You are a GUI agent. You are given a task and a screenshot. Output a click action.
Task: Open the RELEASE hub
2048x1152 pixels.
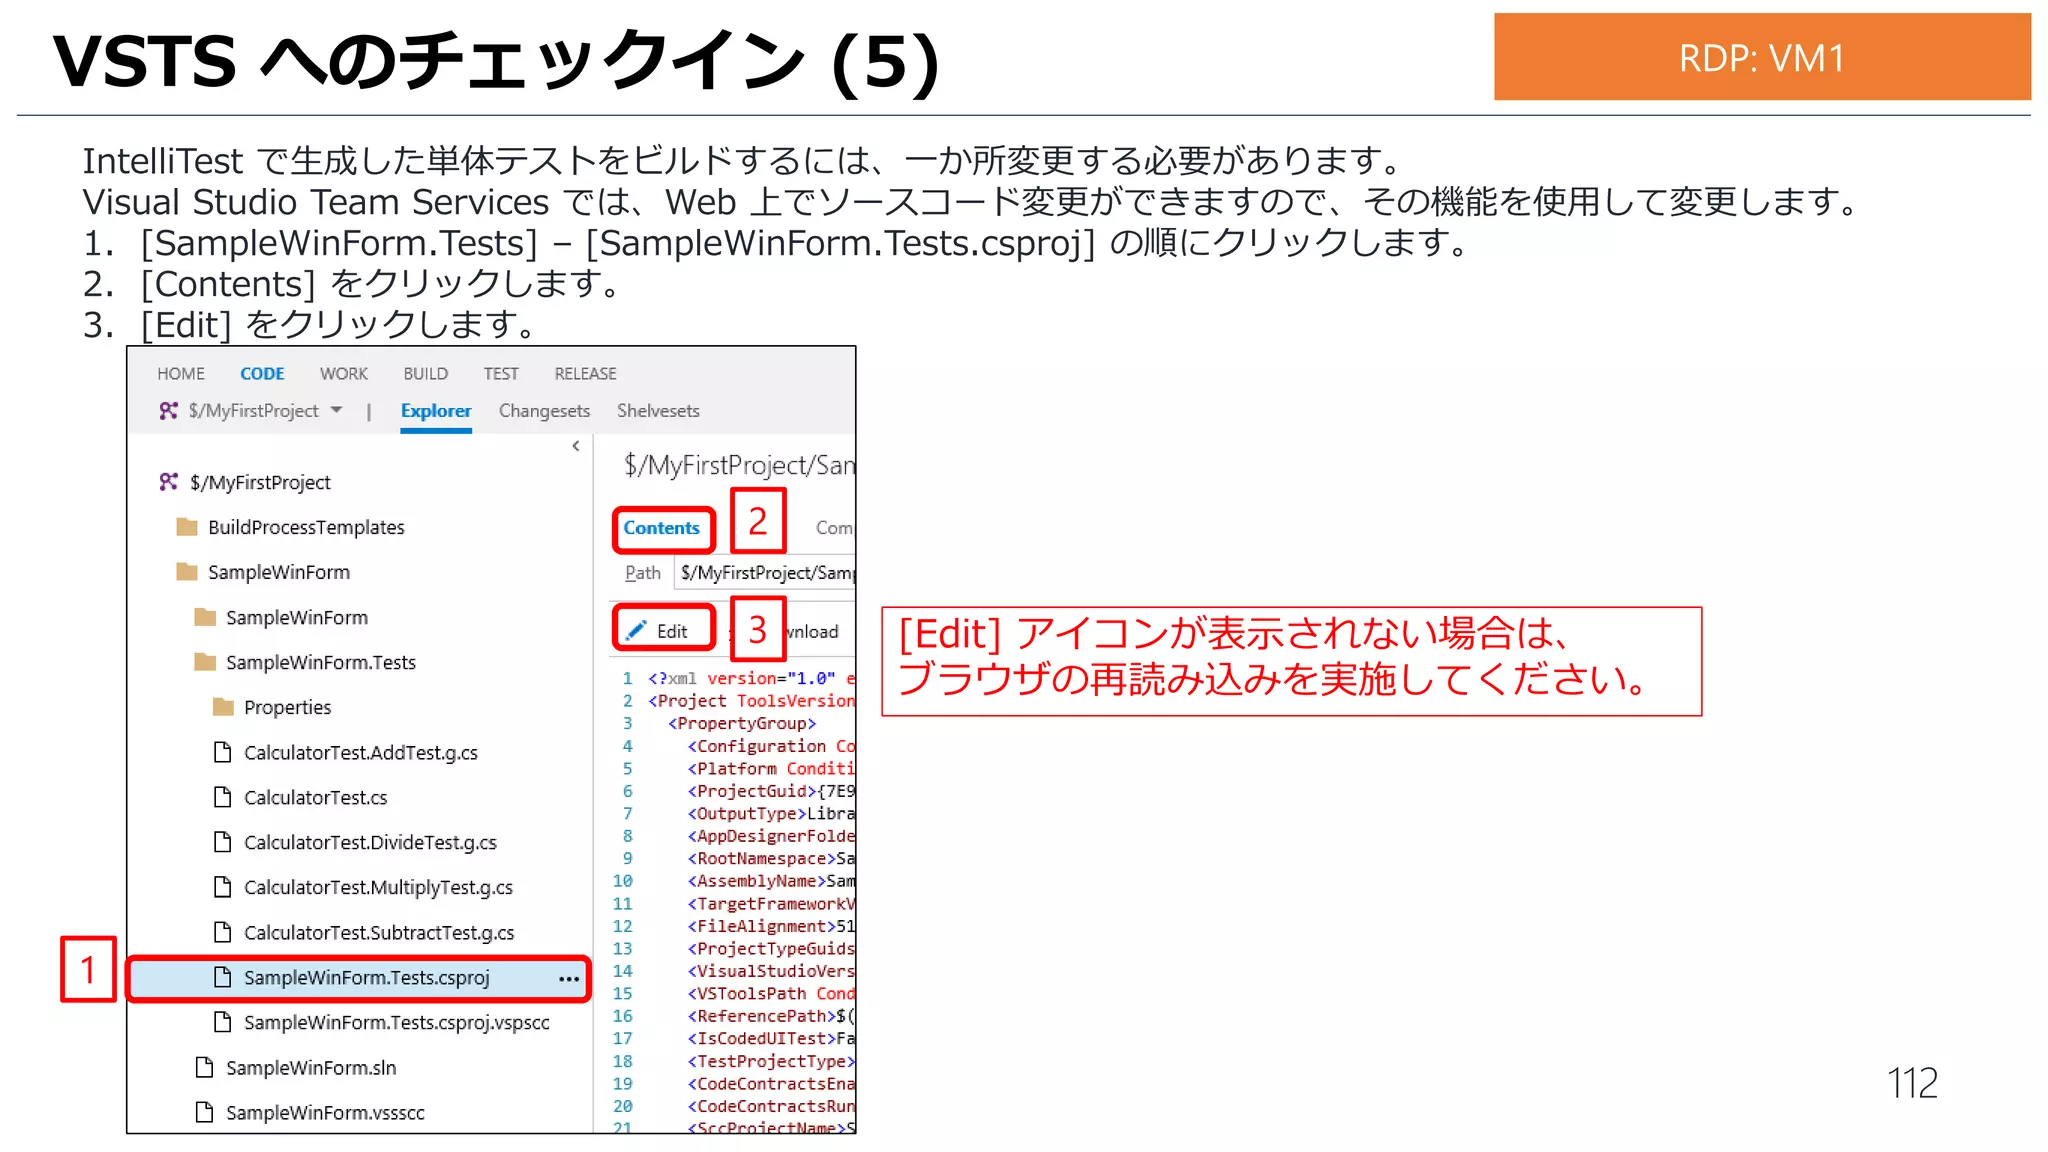586,374
